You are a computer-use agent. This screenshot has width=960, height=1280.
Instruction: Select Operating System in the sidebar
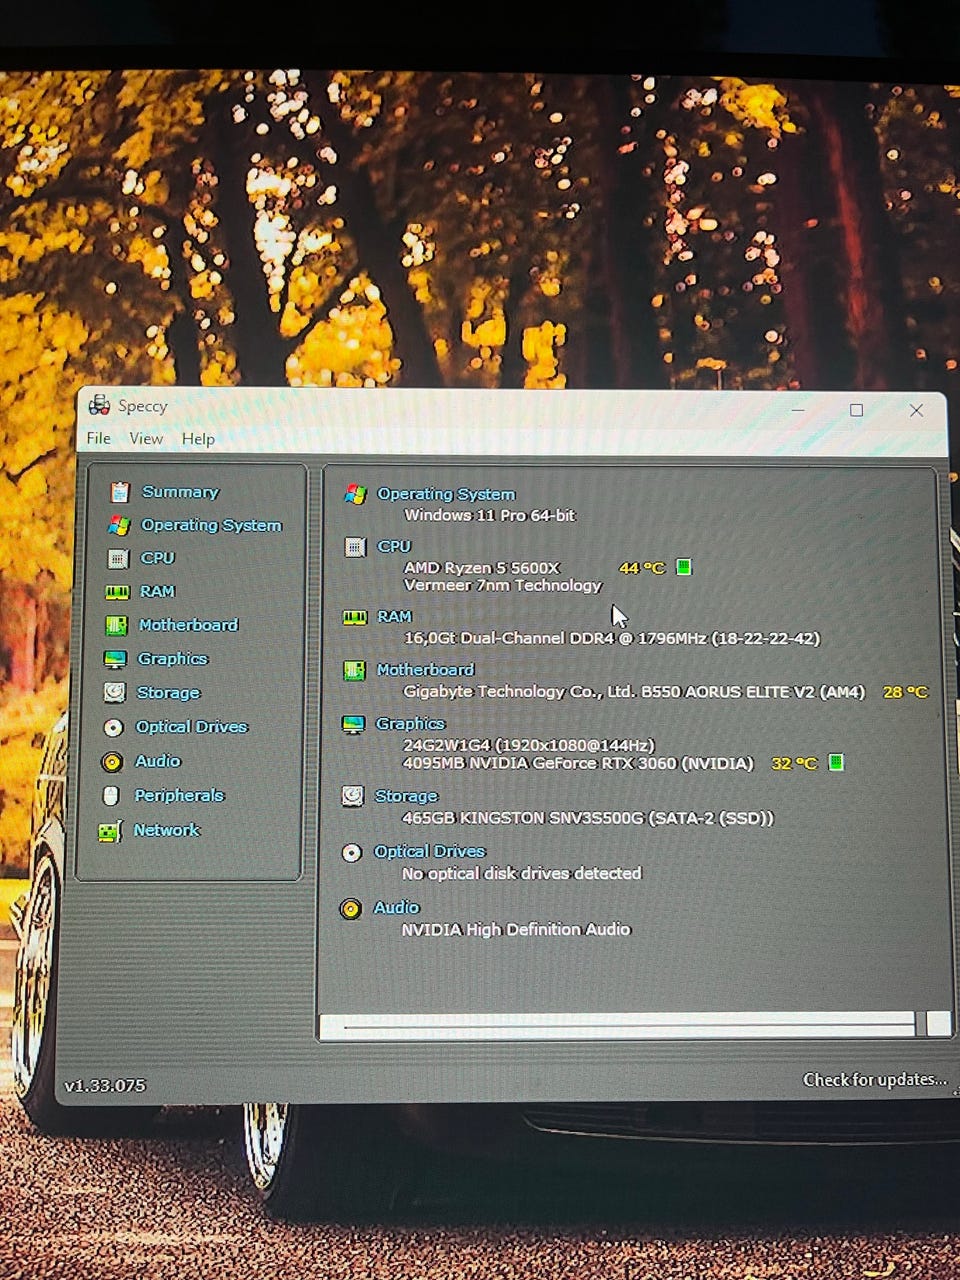(211, 525)
